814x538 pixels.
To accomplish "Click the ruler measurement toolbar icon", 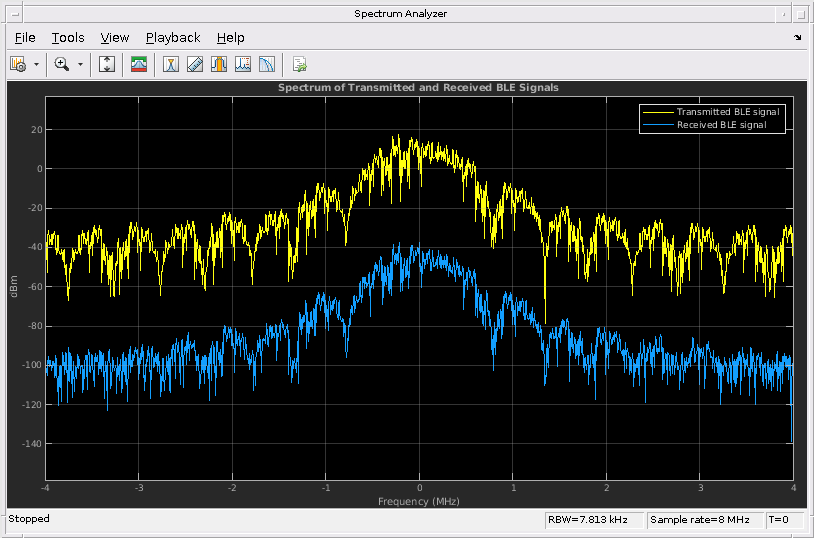I will click(195, 64).
